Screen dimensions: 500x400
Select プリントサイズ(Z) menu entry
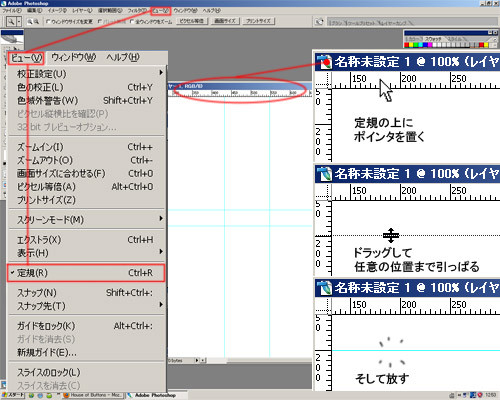pyautogui.click(x=86, y=200)
